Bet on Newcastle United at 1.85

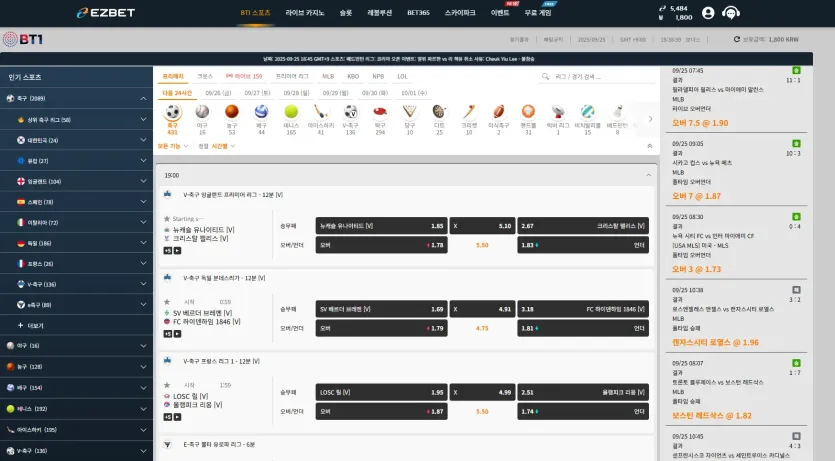pyautogui.click(x=381, y=226)
